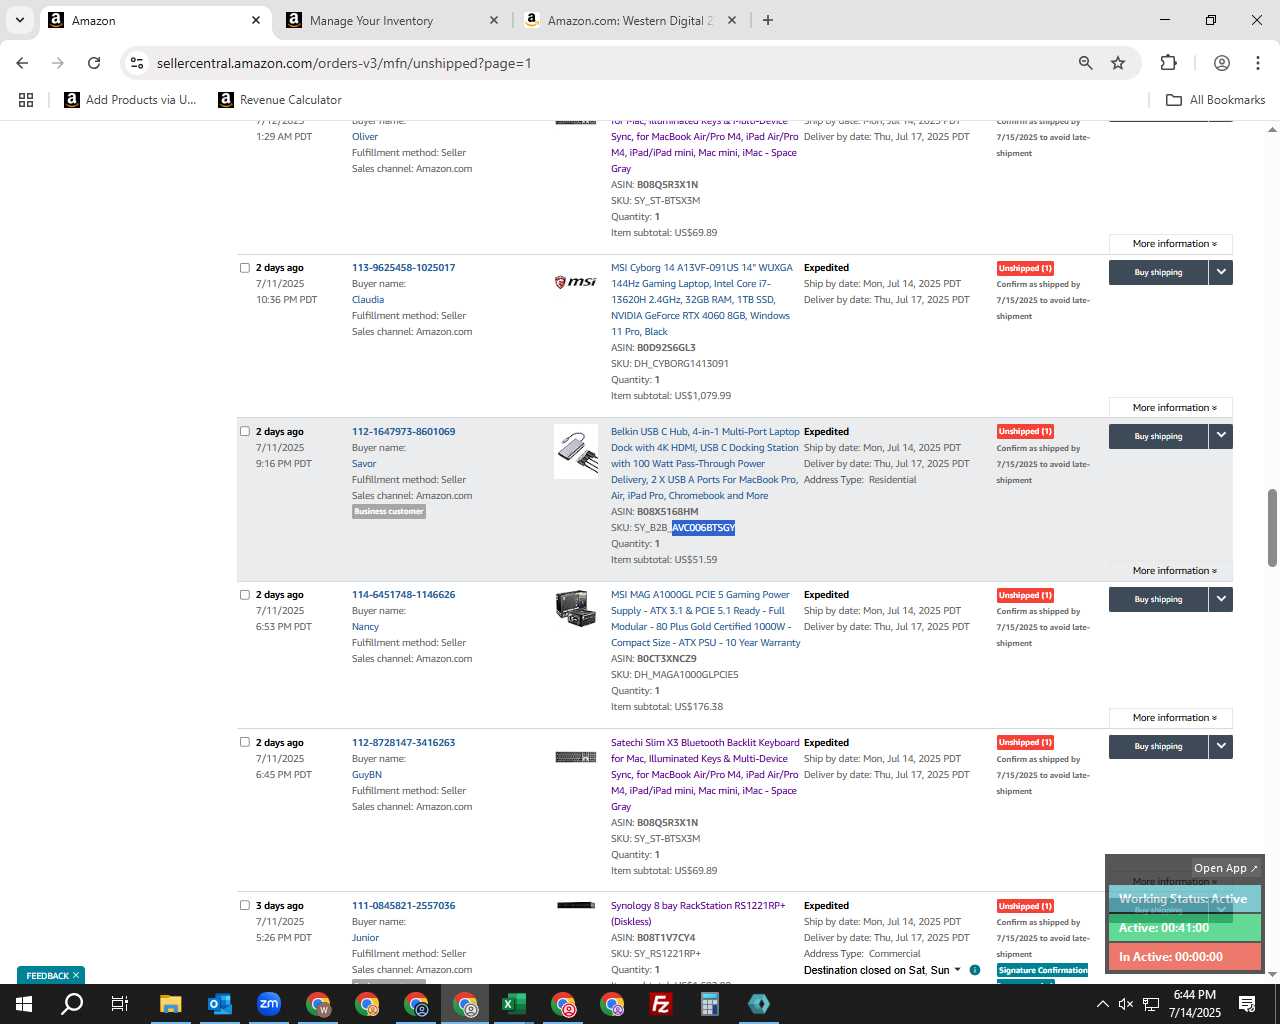1280x1024 pixels.
Task: Open Chrome three-dot menu
Action: [1257, 63]
